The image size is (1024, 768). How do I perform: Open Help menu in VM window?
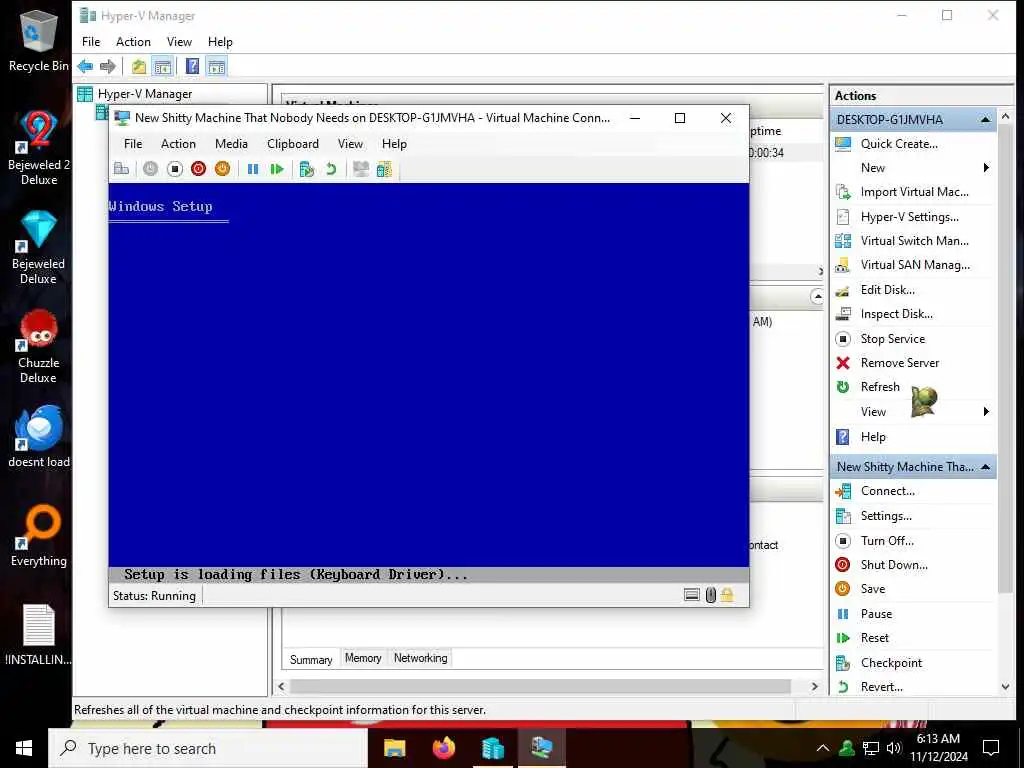pos(394,144)
